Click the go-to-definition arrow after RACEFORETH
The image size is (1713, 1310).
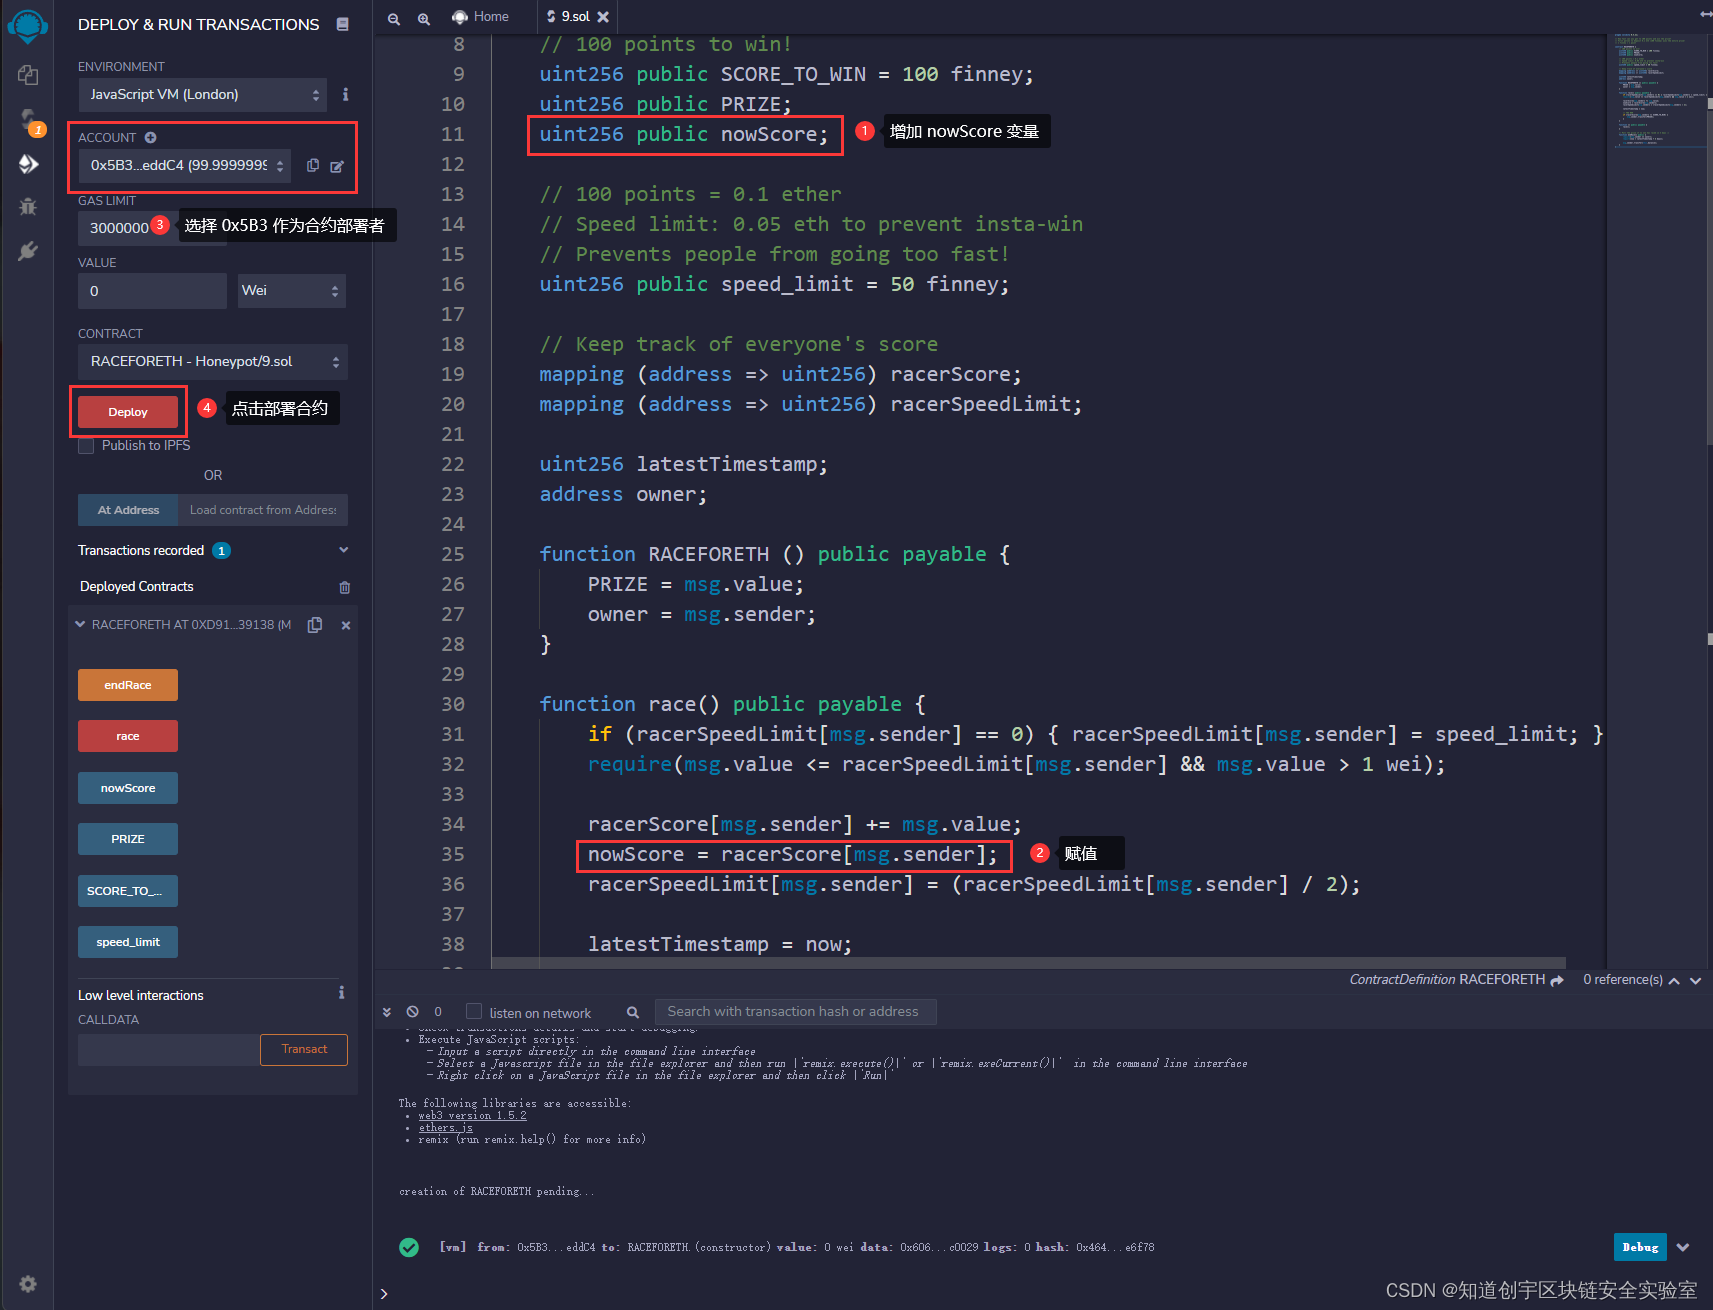(1557, 980)
